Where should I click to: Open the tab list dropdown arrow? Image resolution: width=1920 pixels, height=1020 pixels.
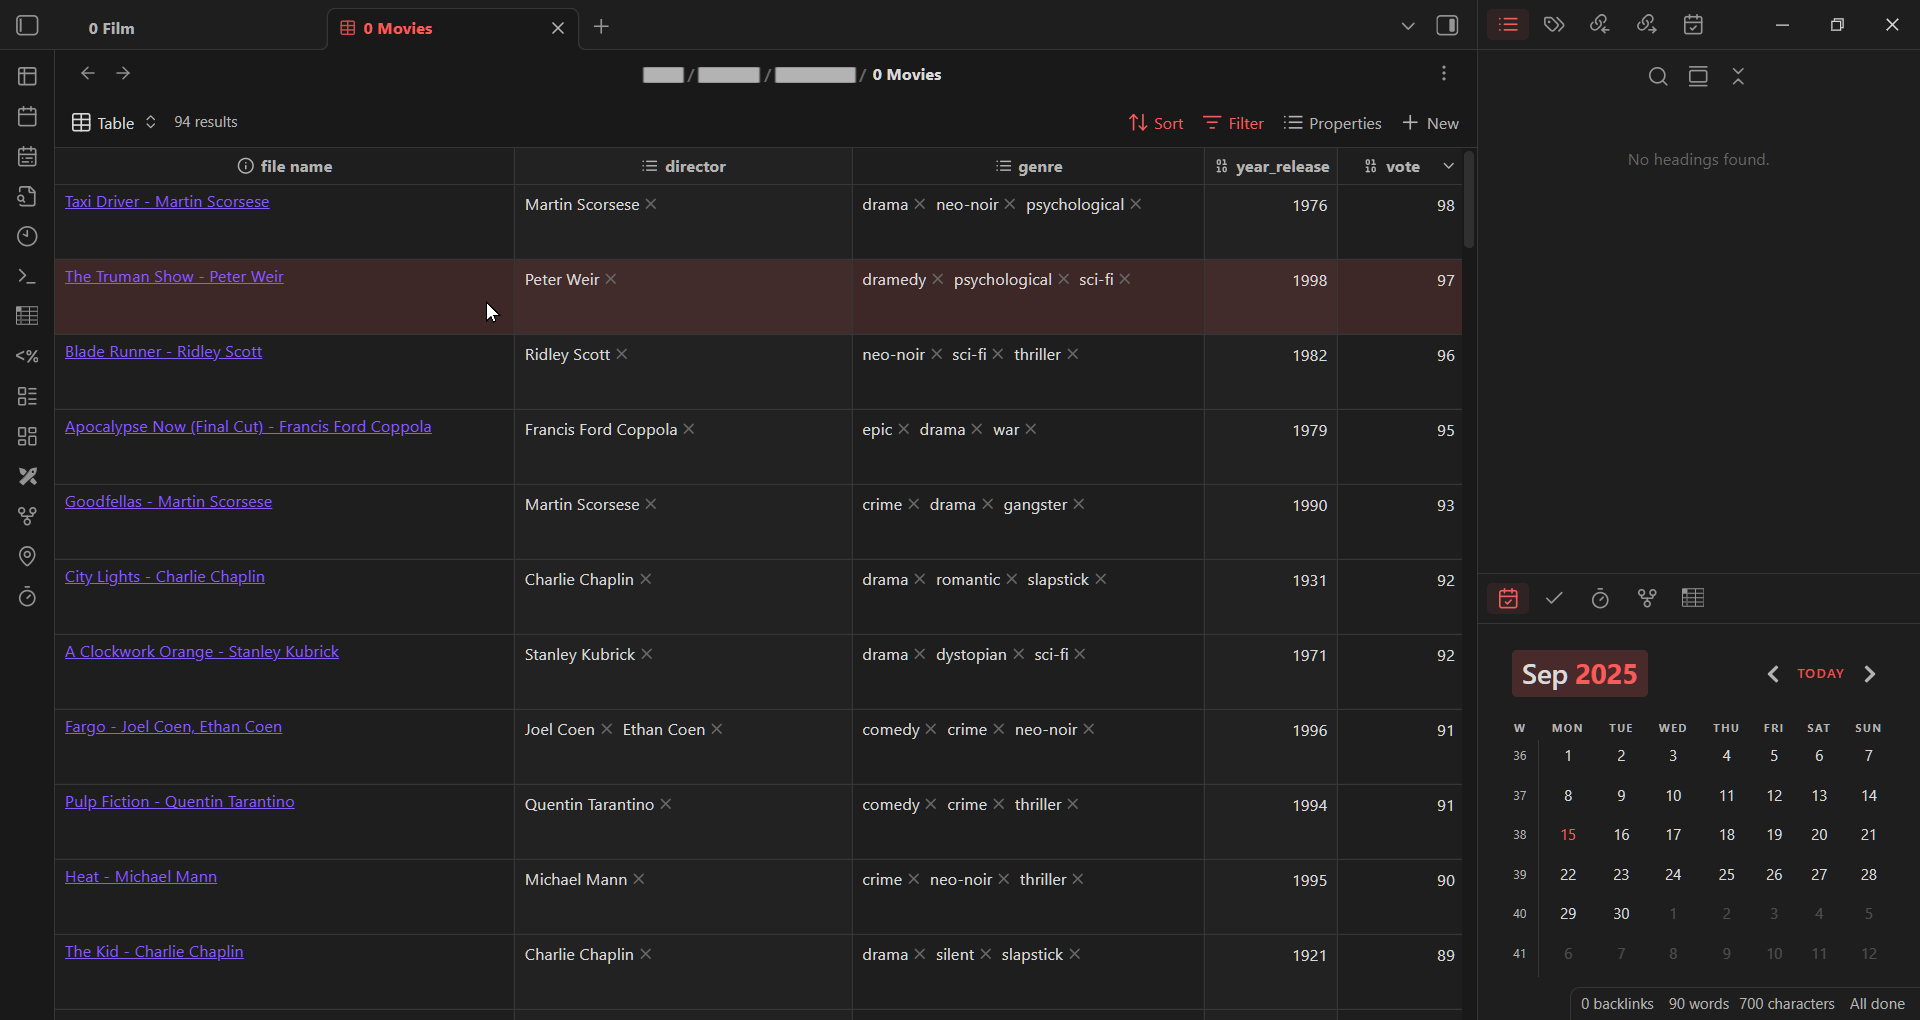click(x=1407, y=26)
